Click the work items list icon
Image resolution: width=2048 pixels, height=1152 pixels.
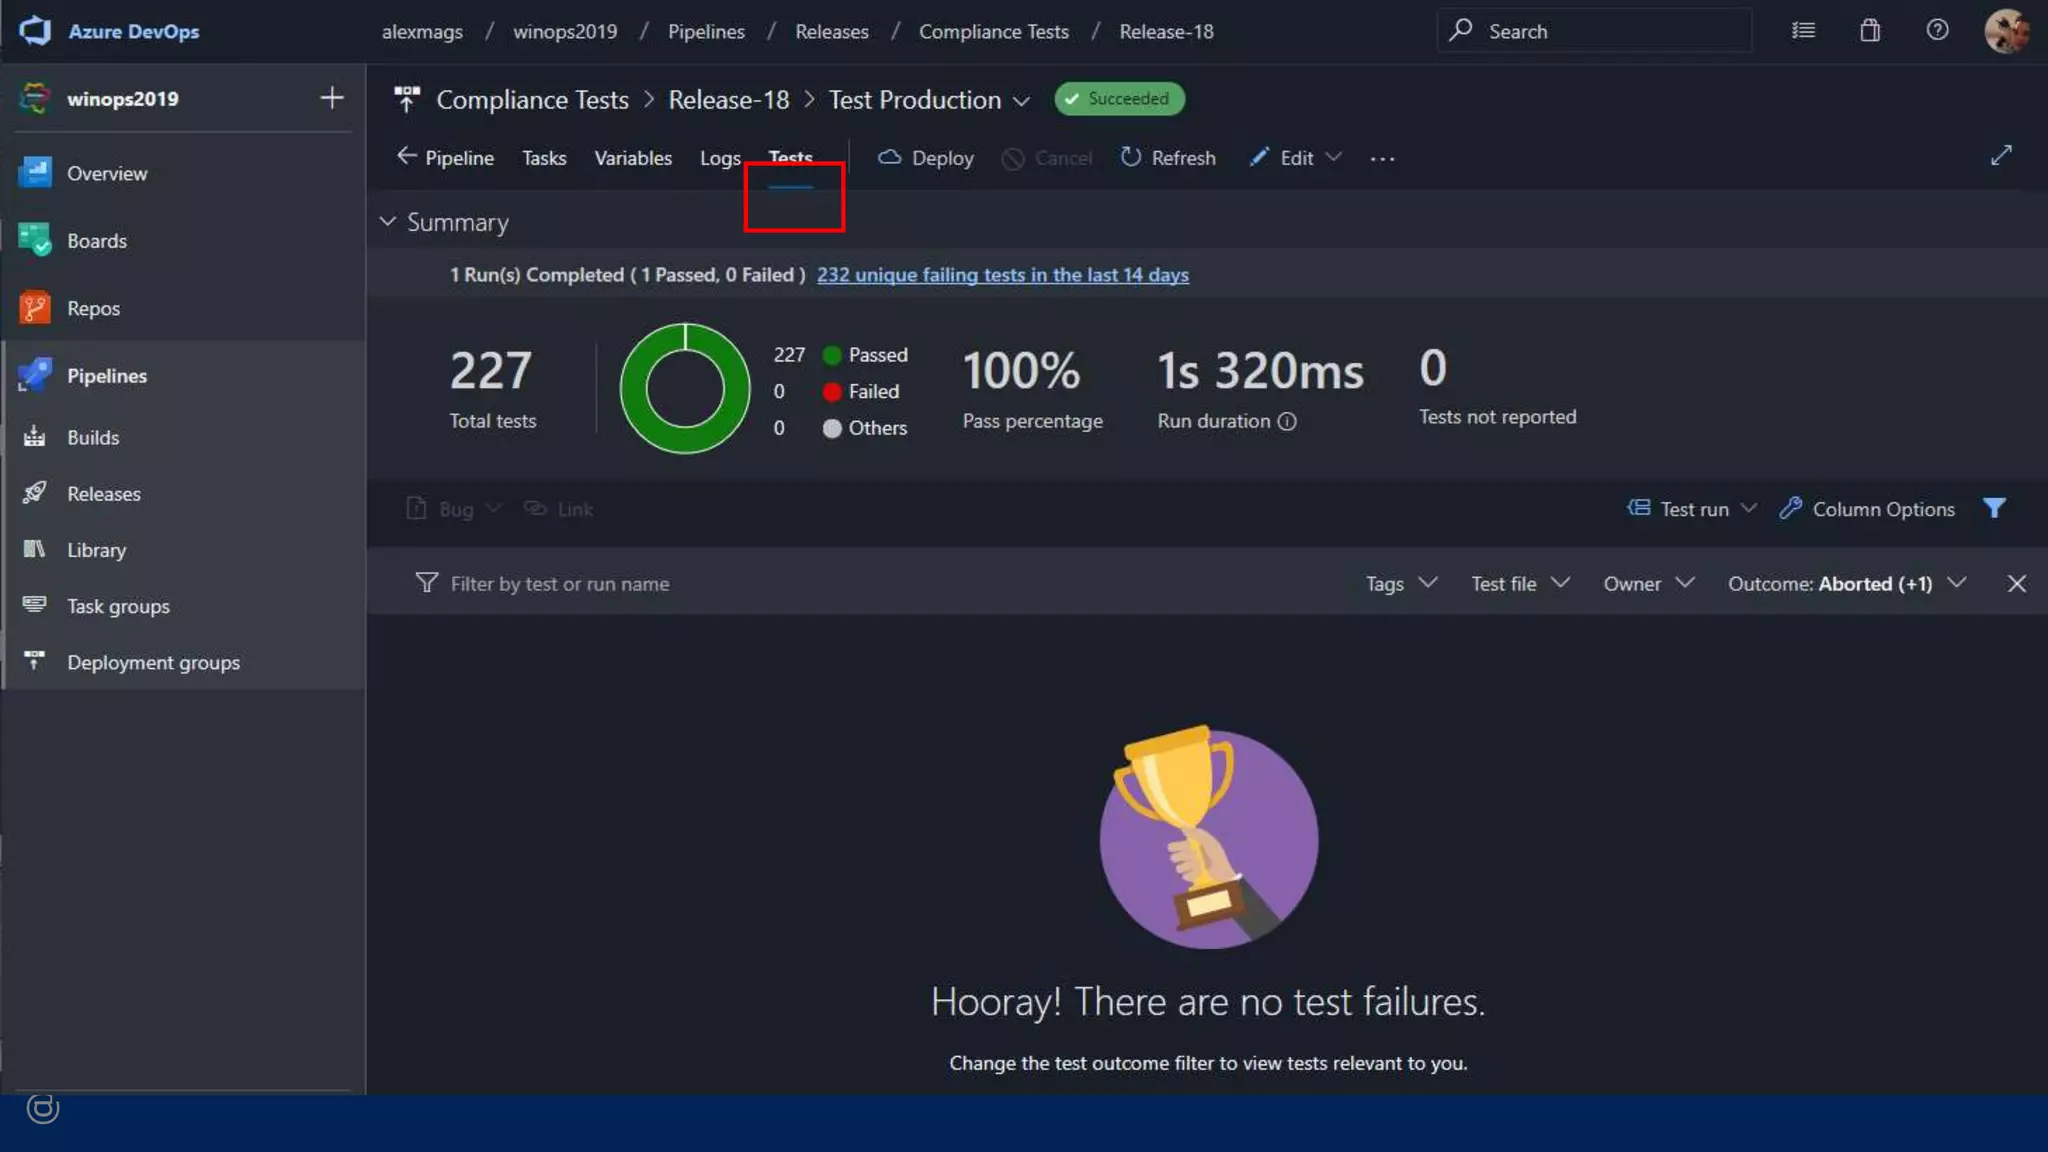coord(1803,30)
